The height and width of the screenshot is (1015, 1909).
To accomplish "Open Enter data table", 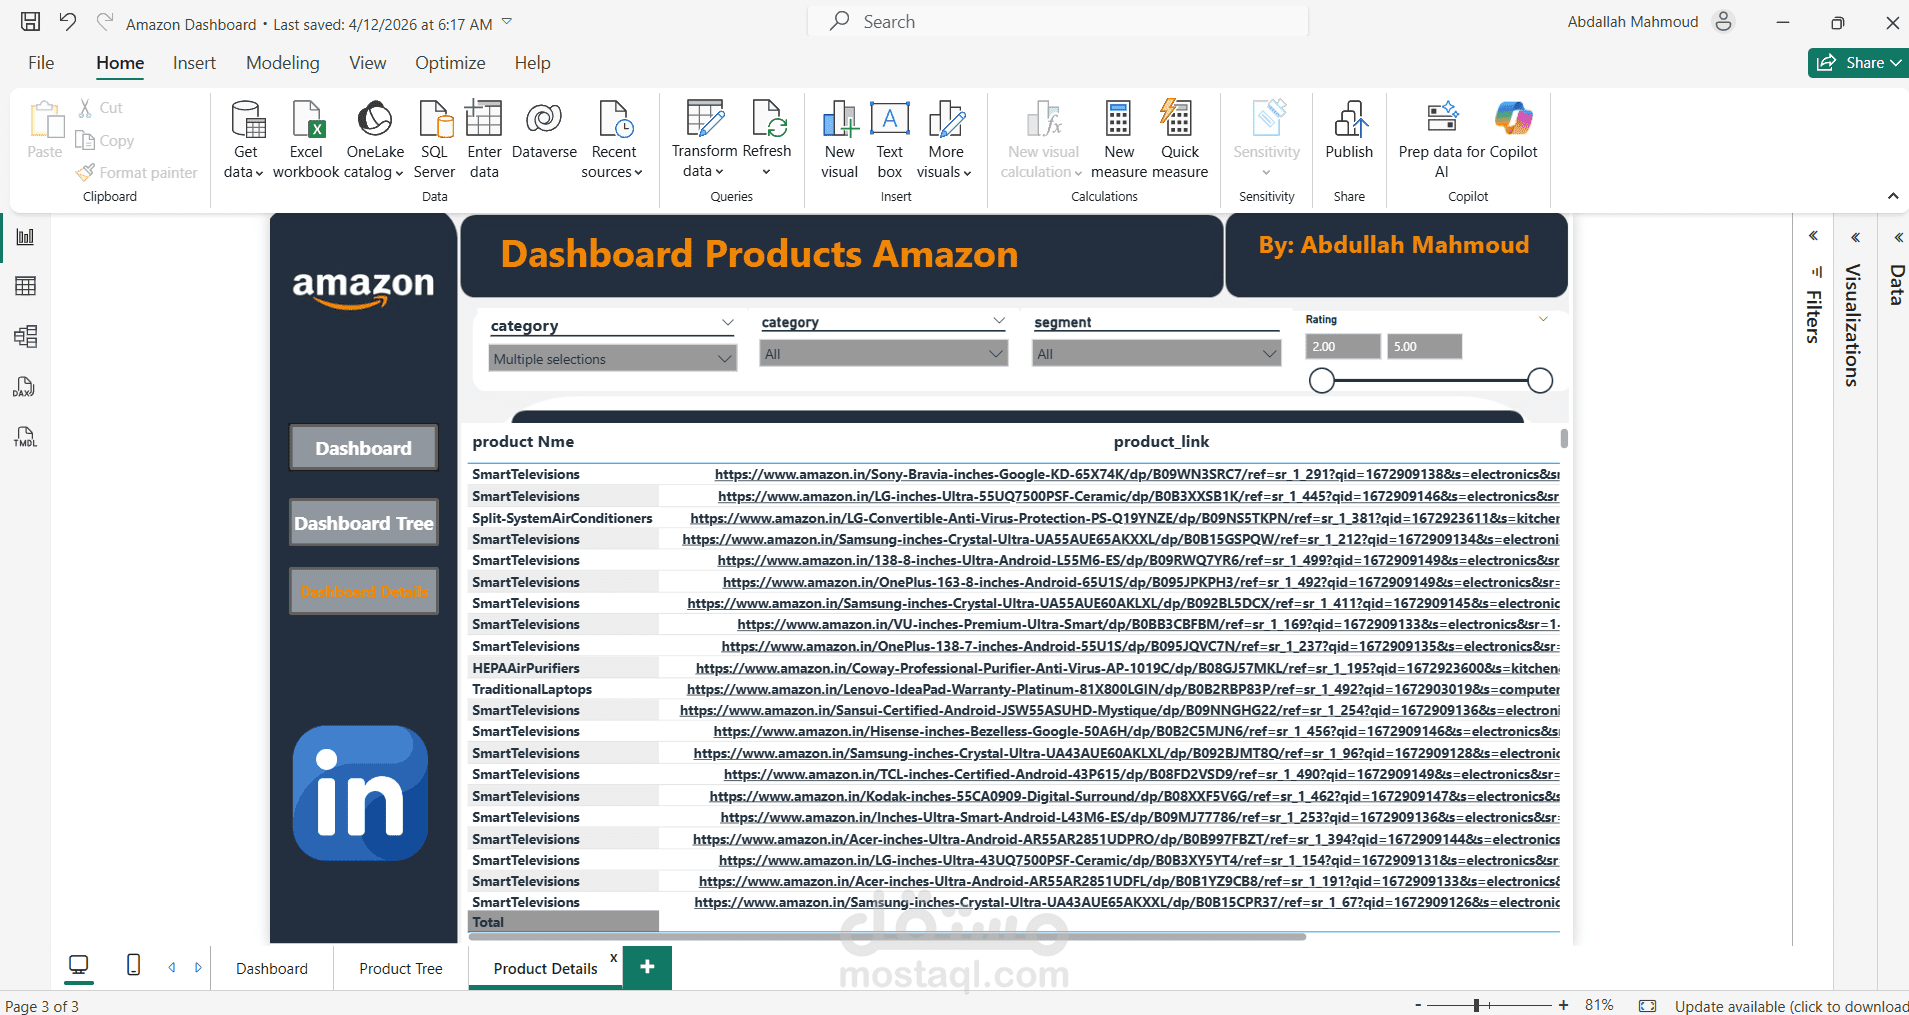I will (x=484, y=140).
